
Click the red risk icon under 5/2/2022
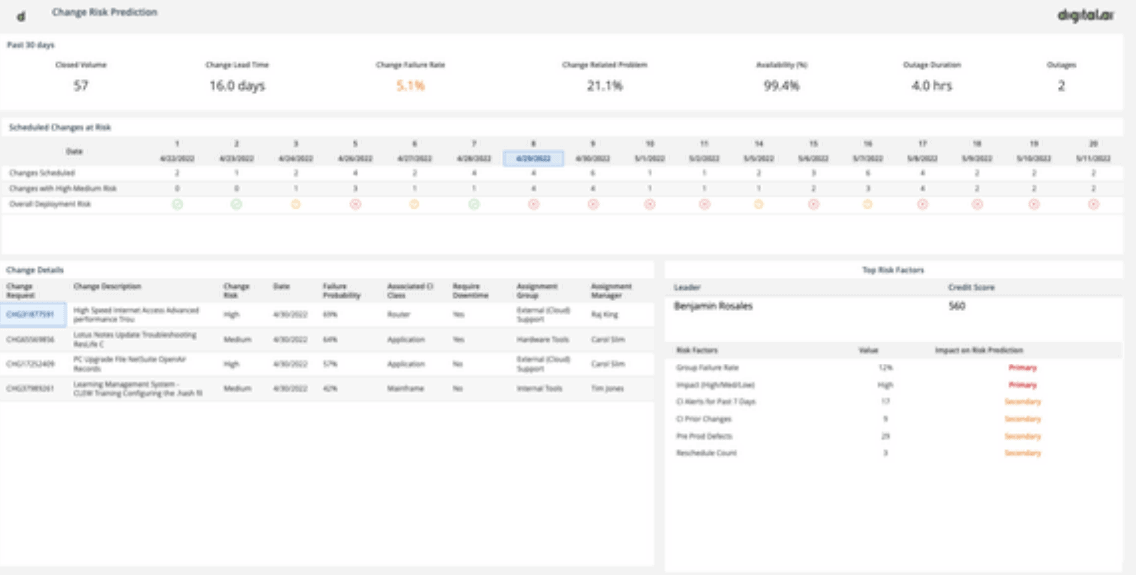tap(704, 204)
